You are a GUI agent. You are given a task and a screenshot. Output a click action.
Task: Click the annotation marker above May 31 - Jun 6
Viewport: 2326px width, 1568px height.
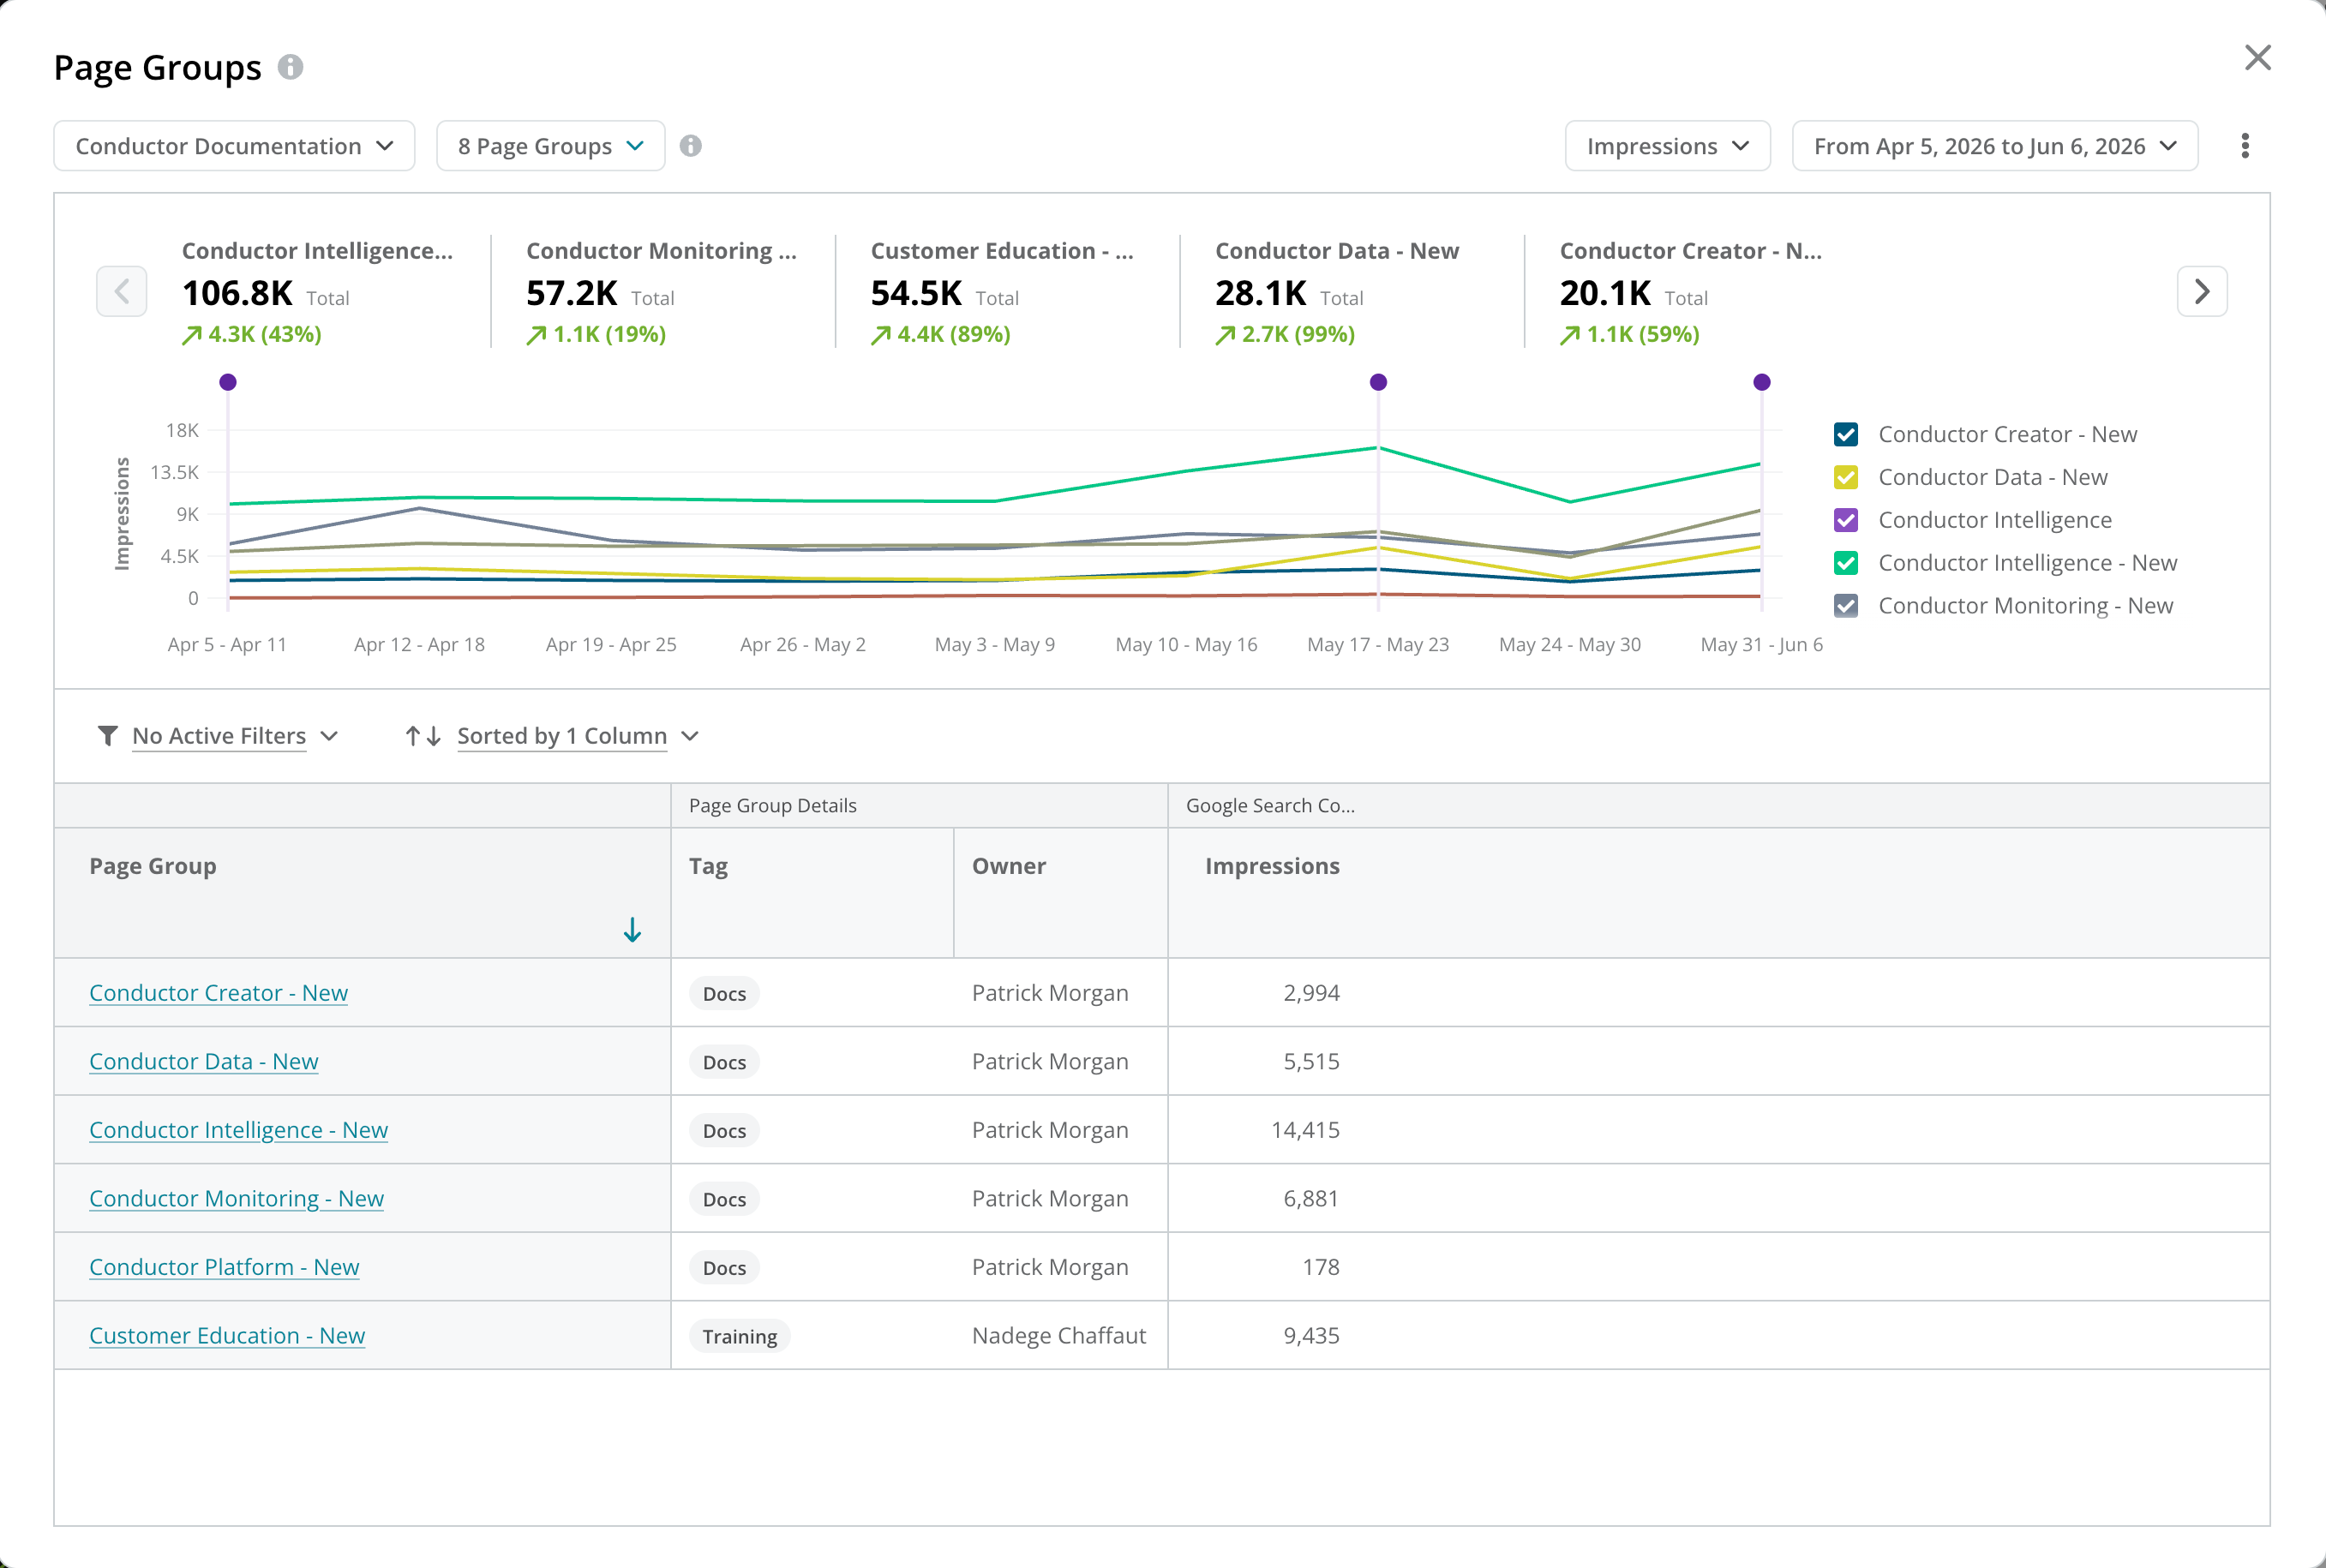pyautogui.click(x=1762, y=382)
